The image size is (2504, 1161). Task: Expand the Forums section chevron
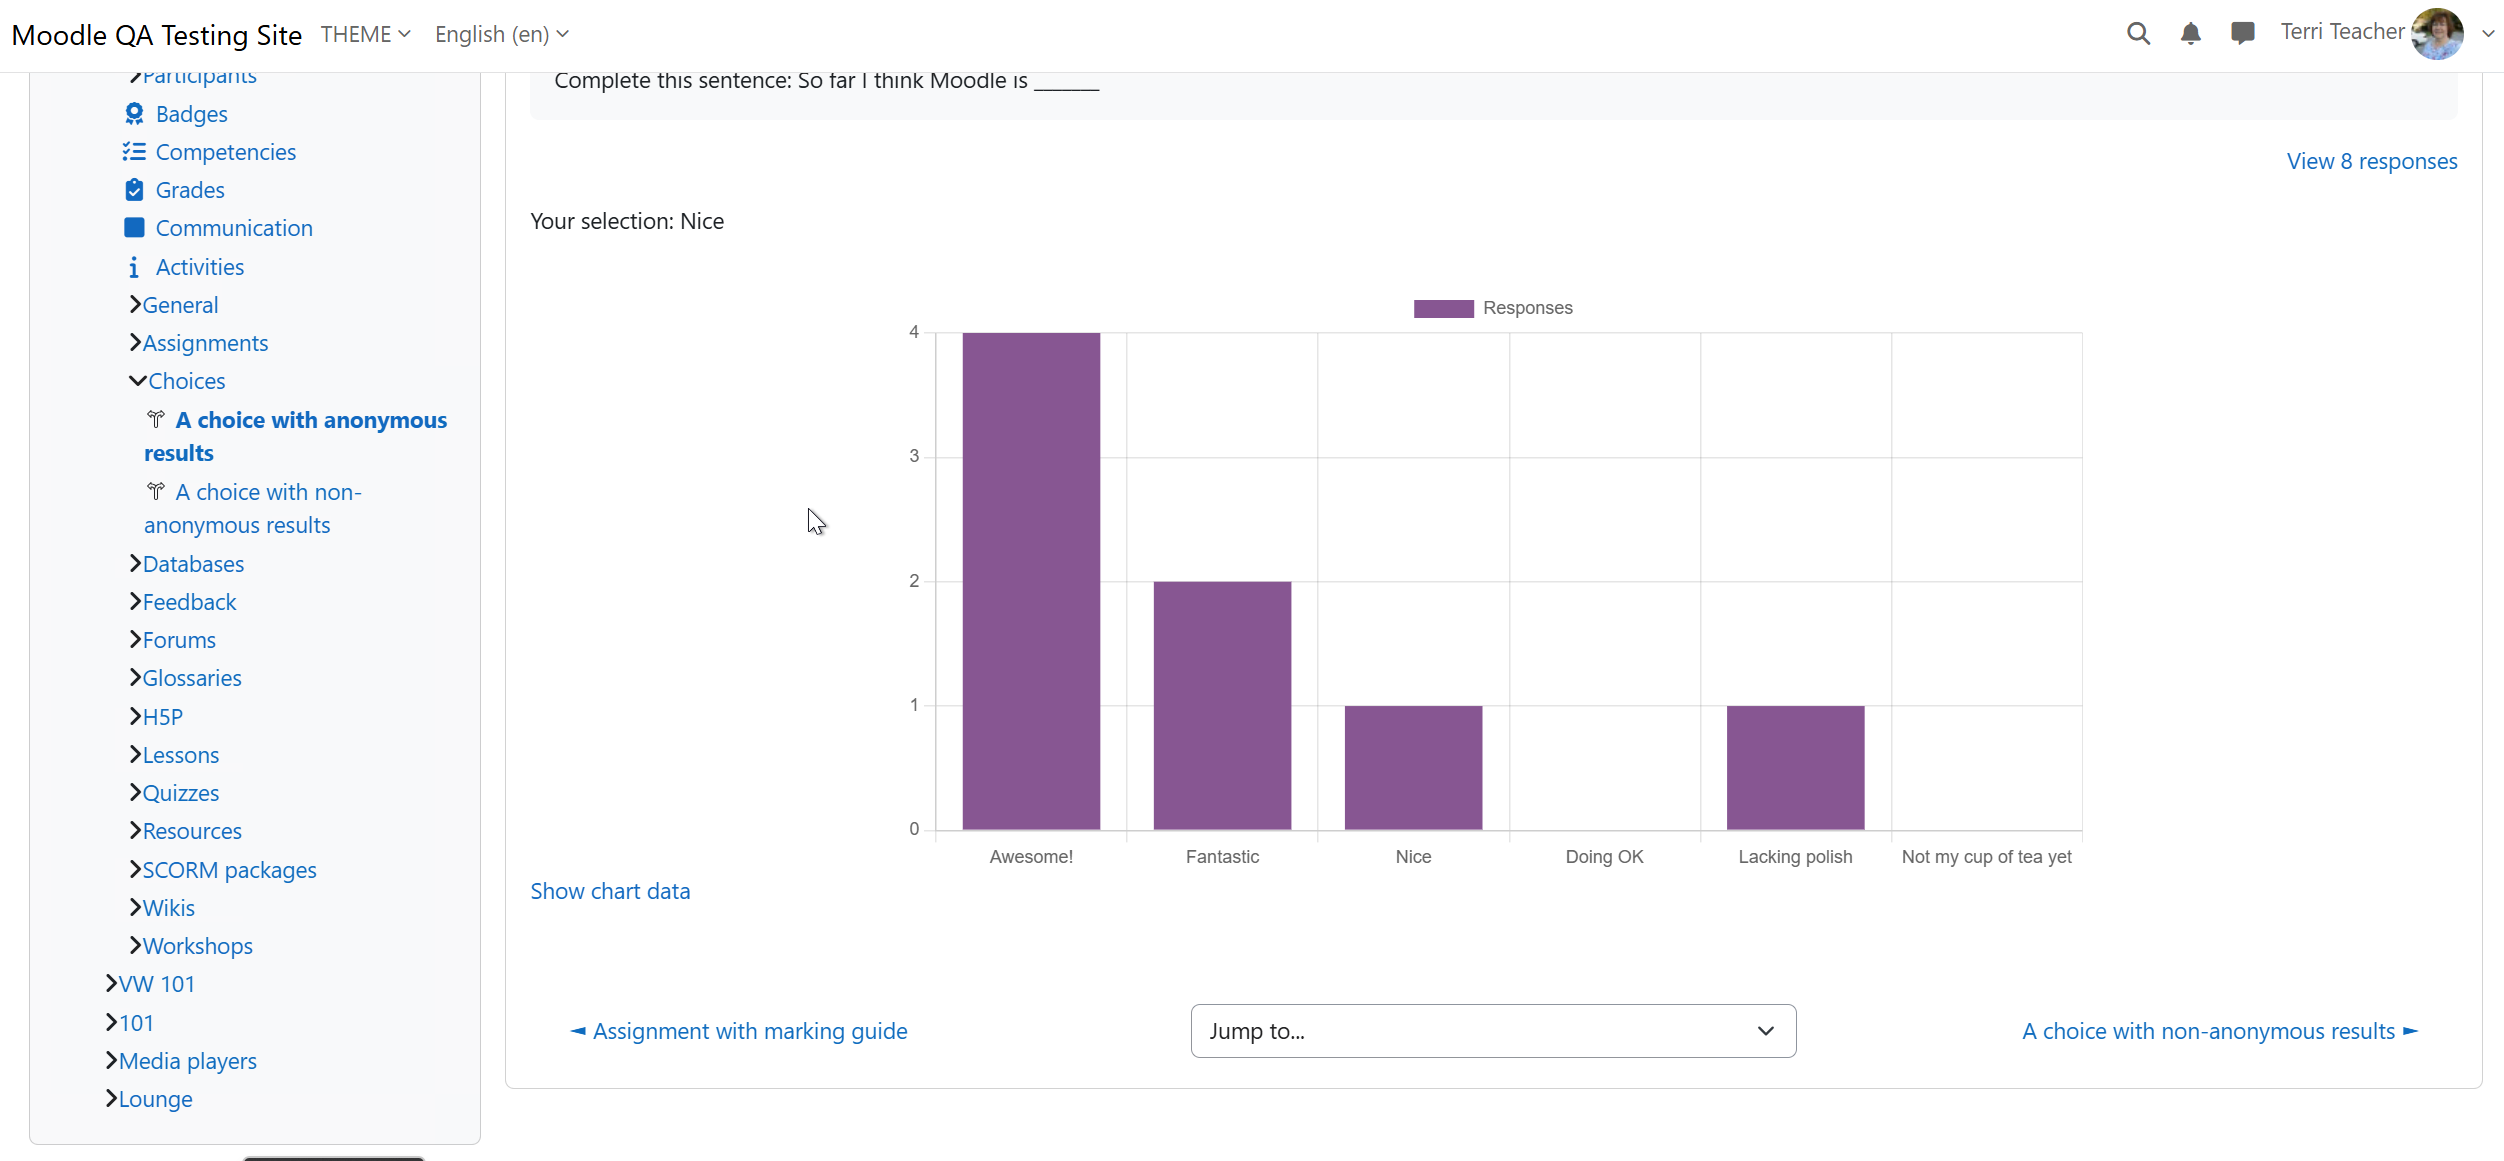pyautogui.click(x=135, y=639)
